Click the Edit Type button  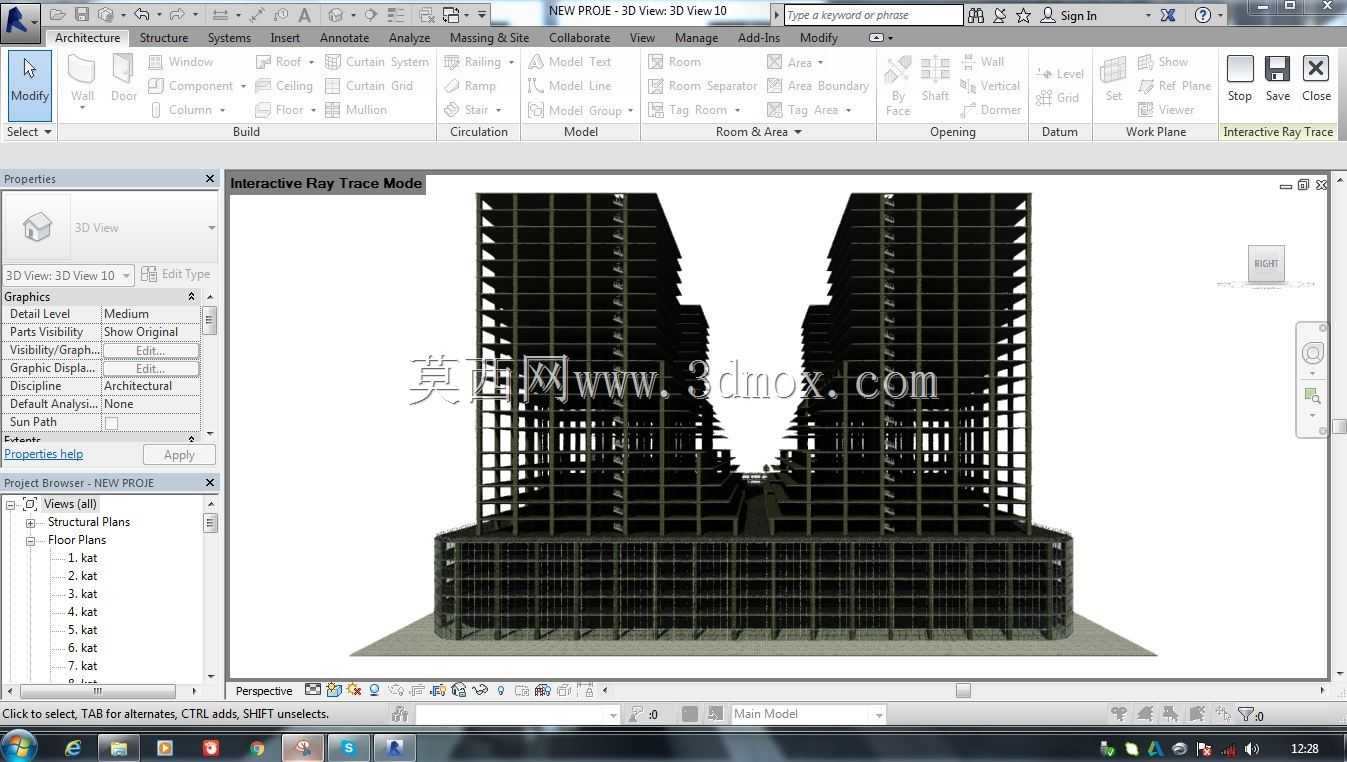point(176,274)
